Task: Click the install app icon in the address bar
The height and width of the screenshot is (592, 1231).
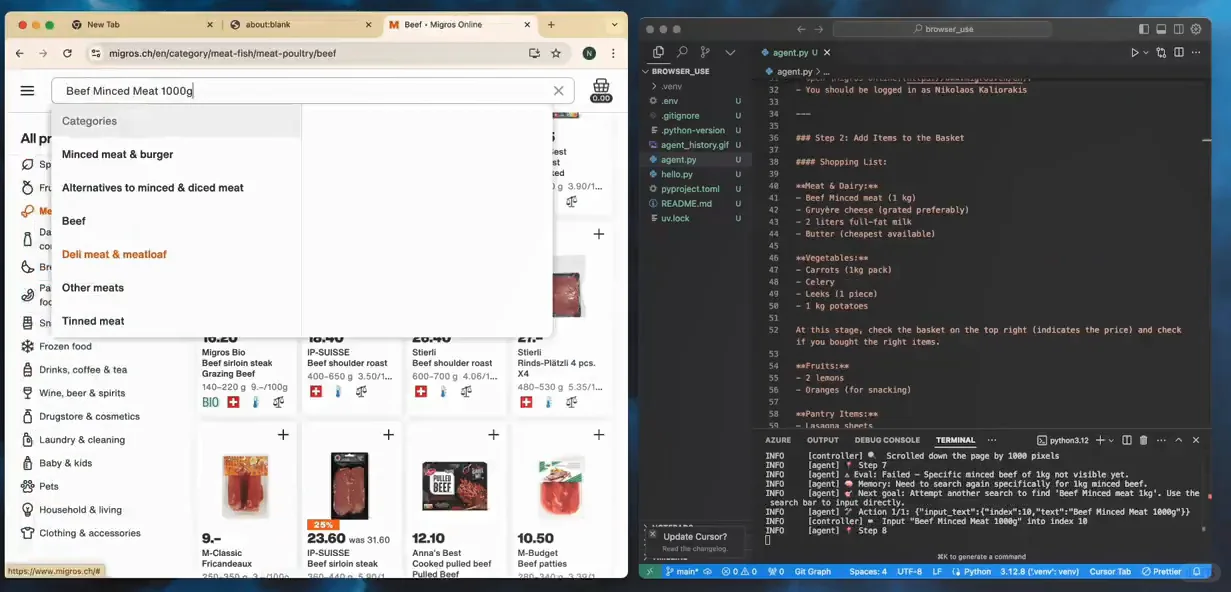Action: pyautogui.click(x=534, y=53)
